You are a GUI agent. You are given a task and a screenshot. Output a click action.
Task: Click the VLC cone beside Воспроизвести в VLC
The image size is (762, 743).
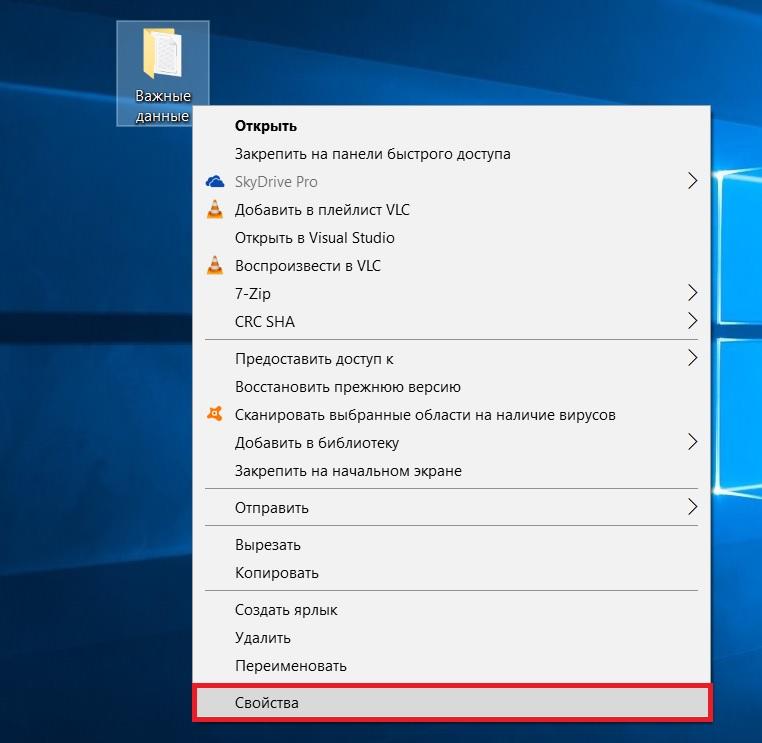coord(215,266)
